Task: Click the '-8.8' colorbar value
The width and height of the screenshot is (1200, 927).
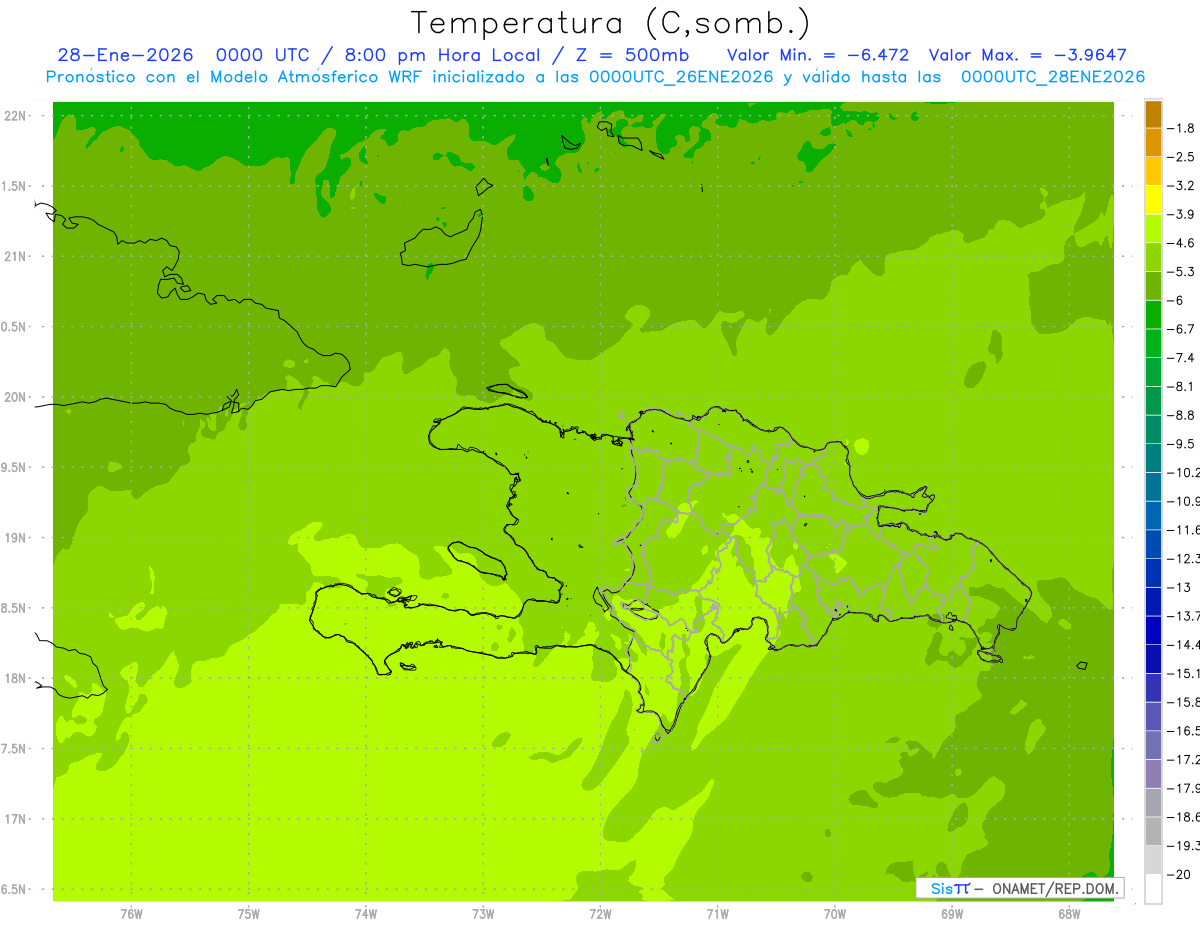Action: point(1181,415)
